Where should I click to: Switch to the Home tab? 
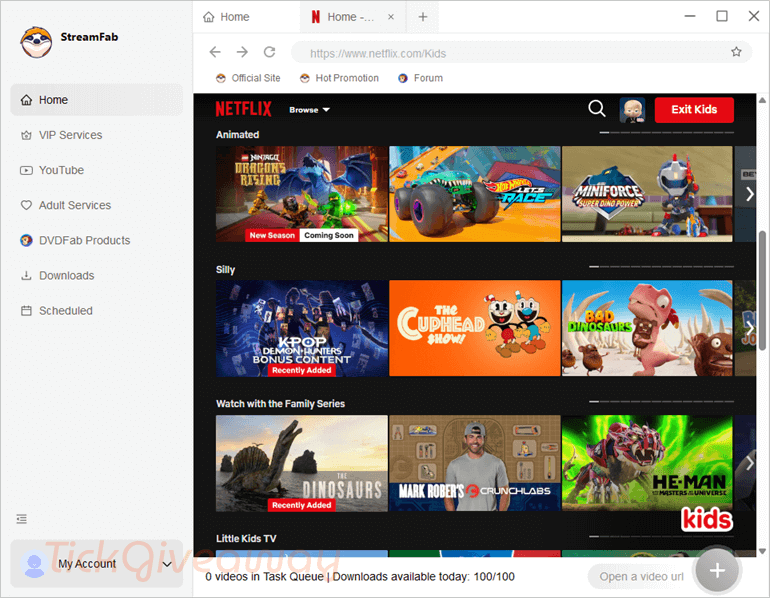[226, 17]
